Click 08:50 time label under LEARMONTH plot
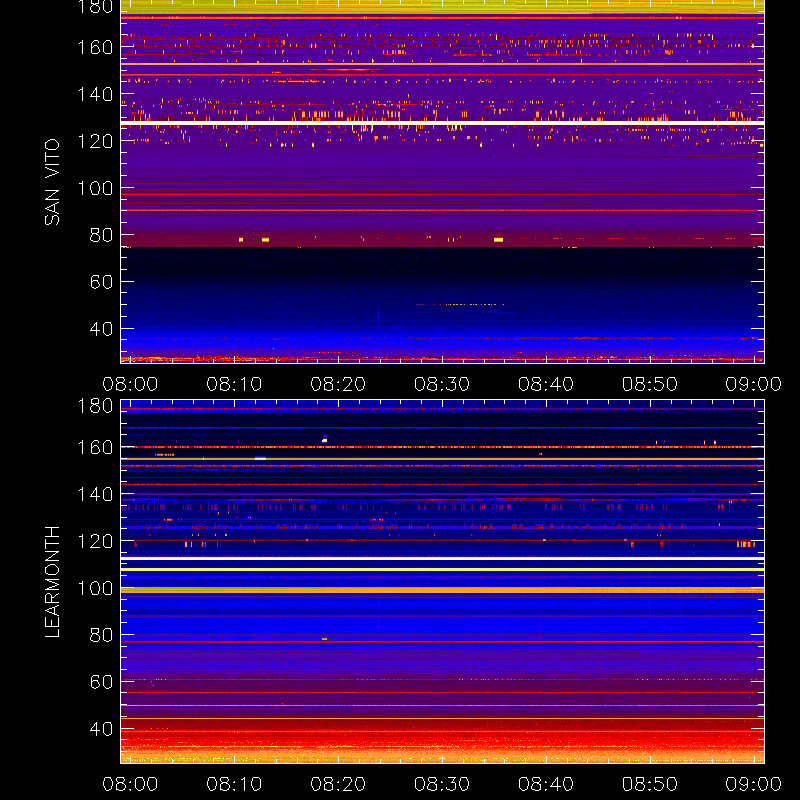 tap(650, 784)
